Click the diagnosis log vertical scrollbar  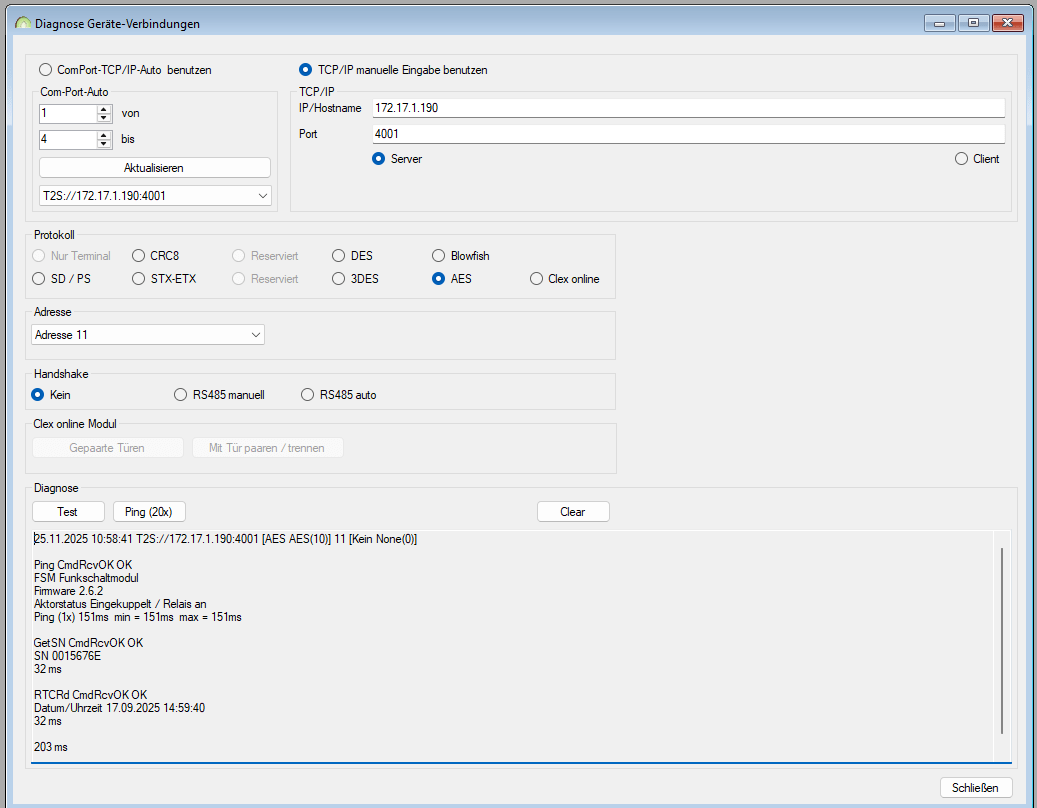point(1001,640)
